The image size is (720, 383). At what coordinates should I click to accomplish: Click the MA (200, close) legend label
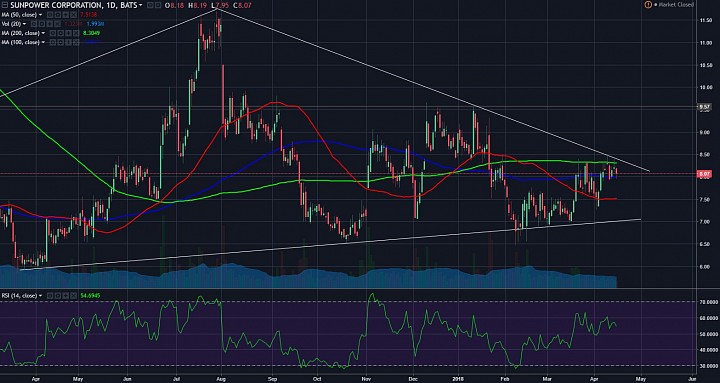pyautogui.click(x=21, y=33)
